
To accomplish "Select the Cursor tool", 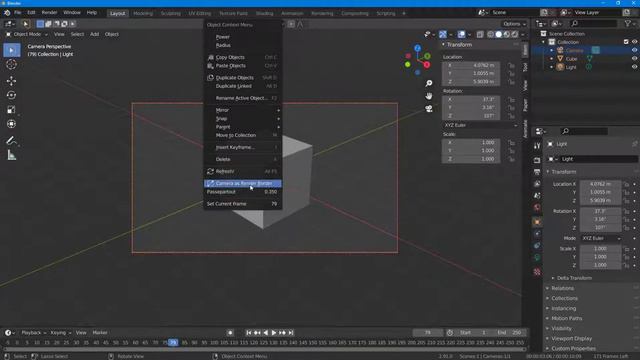I will pos(11,64).
